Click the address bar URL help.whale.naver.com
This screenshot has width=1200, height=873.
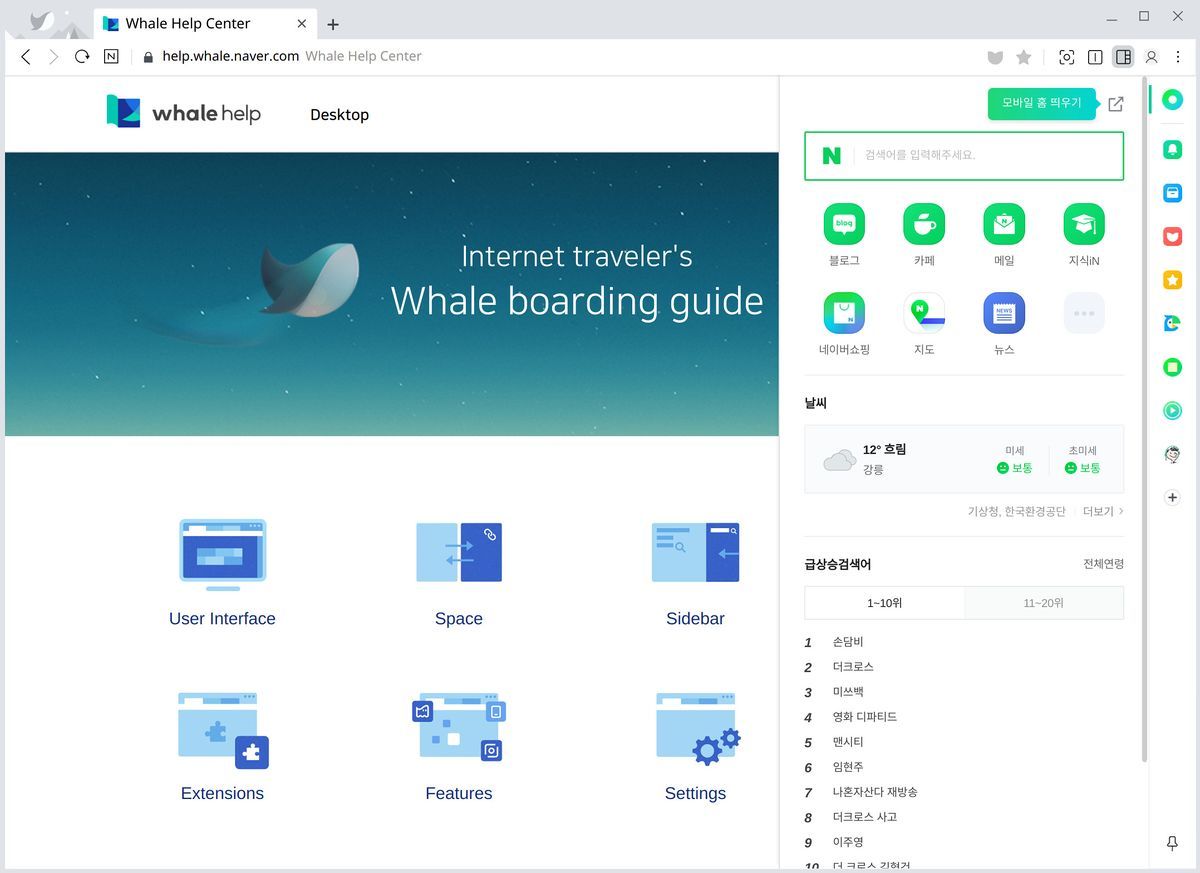(x=231, y=57)
